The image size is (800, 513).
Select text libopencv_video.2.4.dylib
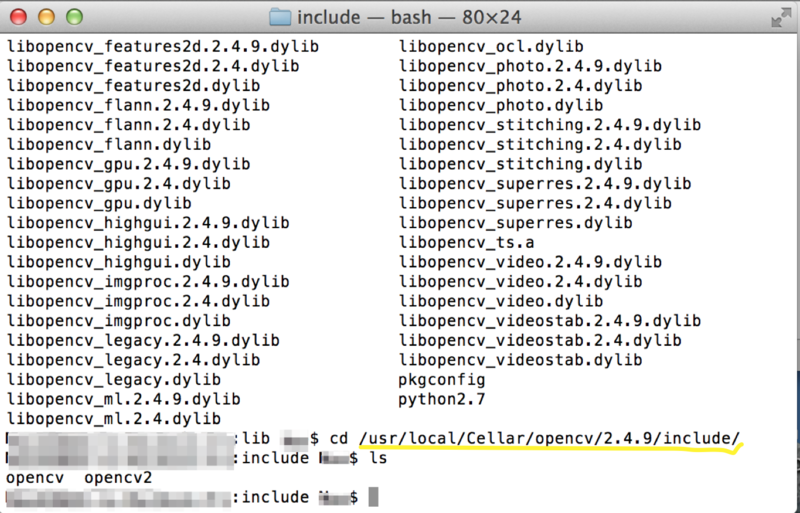click(520, 282)
